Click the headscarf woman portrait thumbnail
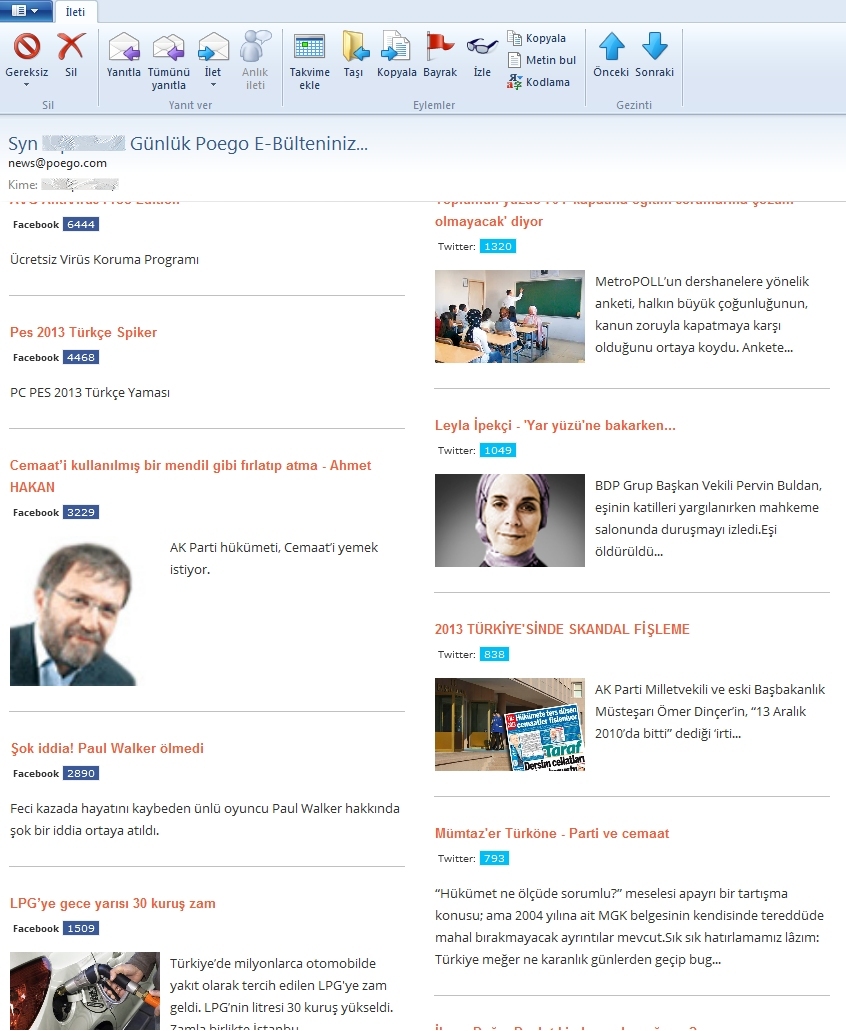846x1031 pixels. pyautogui.click(x=509, y=520)
